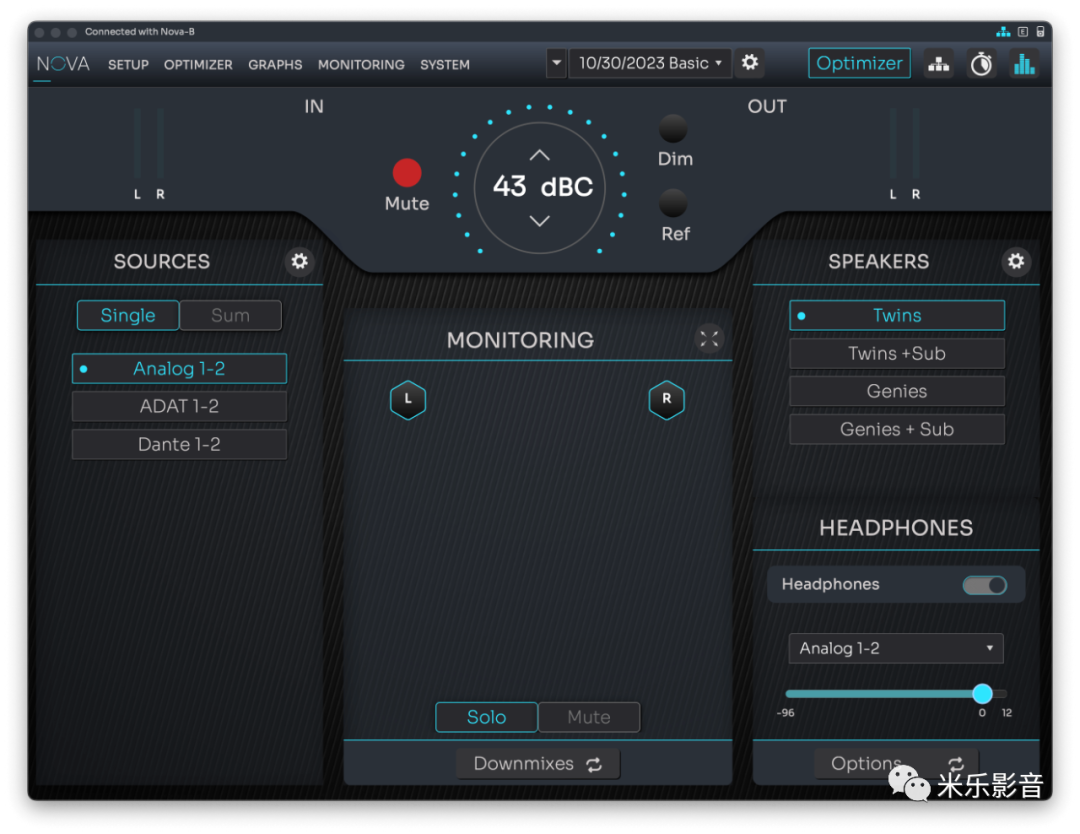This screenshot has width=1080, height=834.
Task: Open the network devices icon
Action: pos(938,64)
